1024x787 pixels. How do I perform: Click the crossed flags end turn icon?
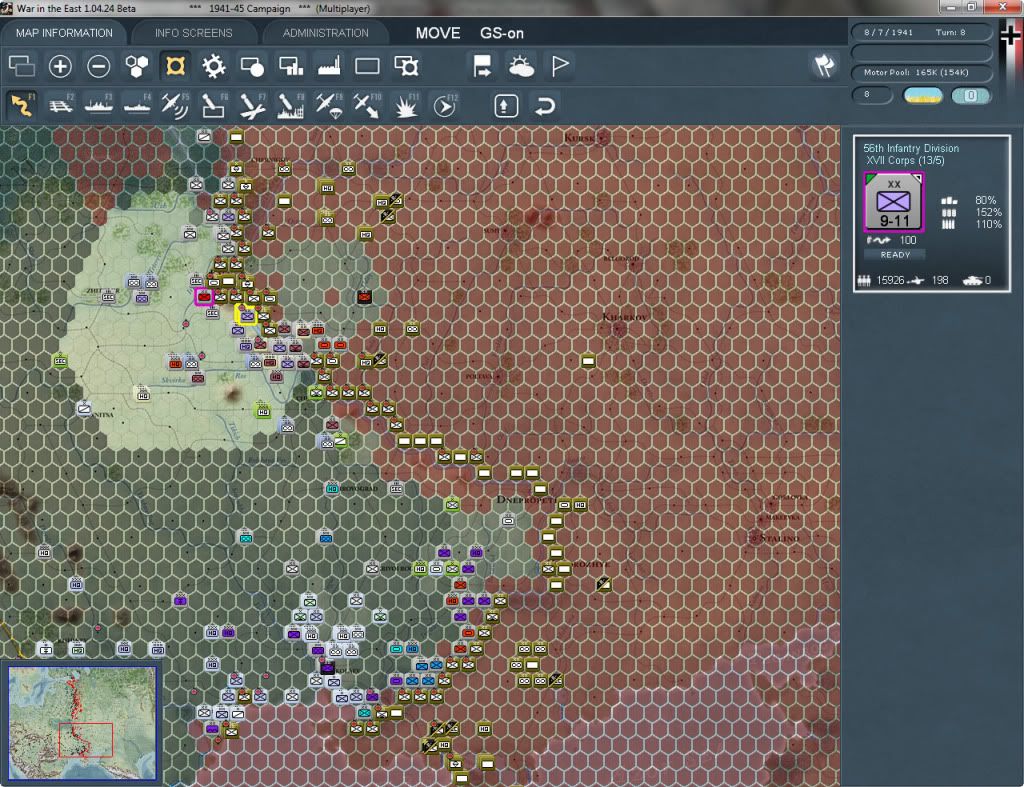tap(825, 65)
